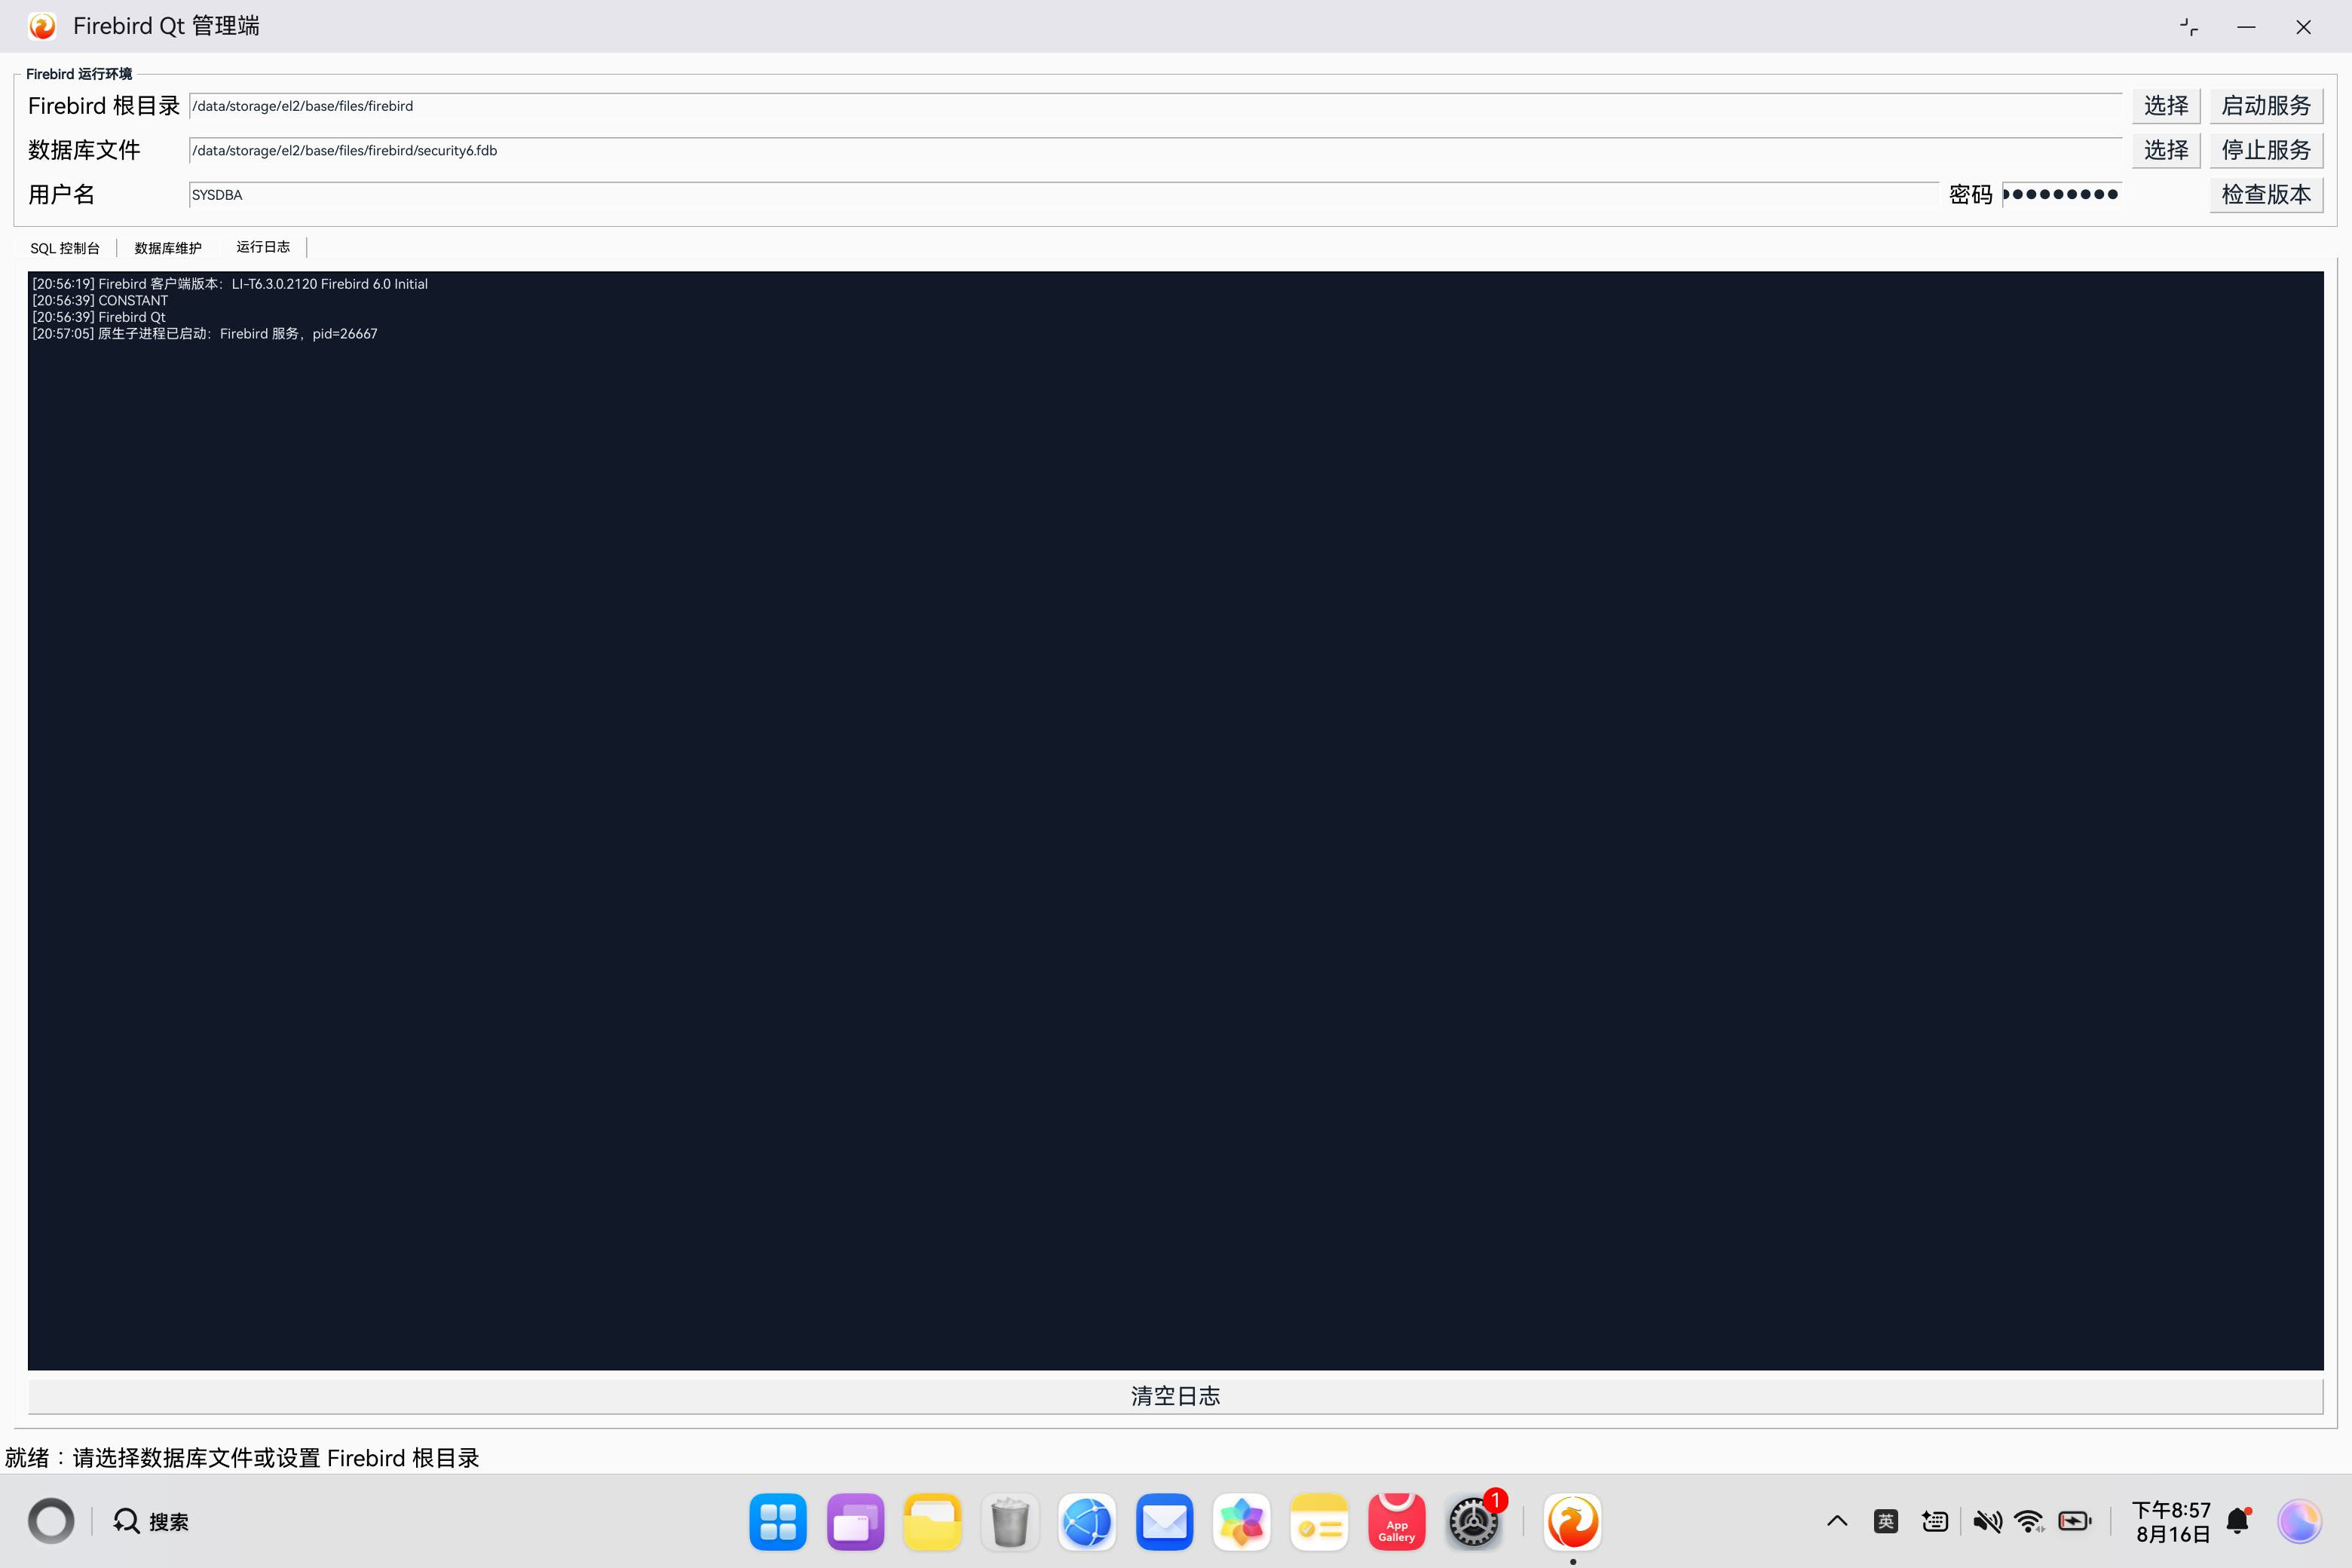
Task: Focus the 数据库文件 path field
Action: (x=1155, y=150)
